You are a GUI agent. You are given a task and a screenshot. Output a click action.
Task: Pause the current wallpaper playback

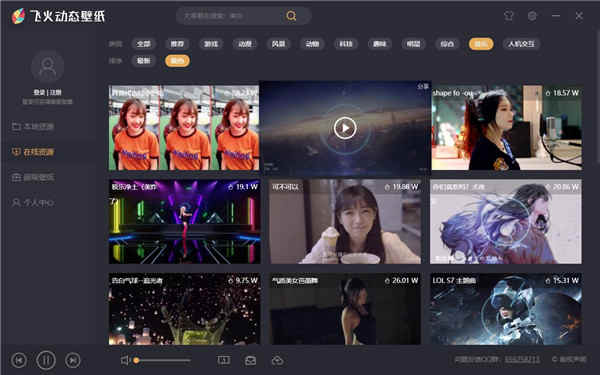(x=46, y=360)
